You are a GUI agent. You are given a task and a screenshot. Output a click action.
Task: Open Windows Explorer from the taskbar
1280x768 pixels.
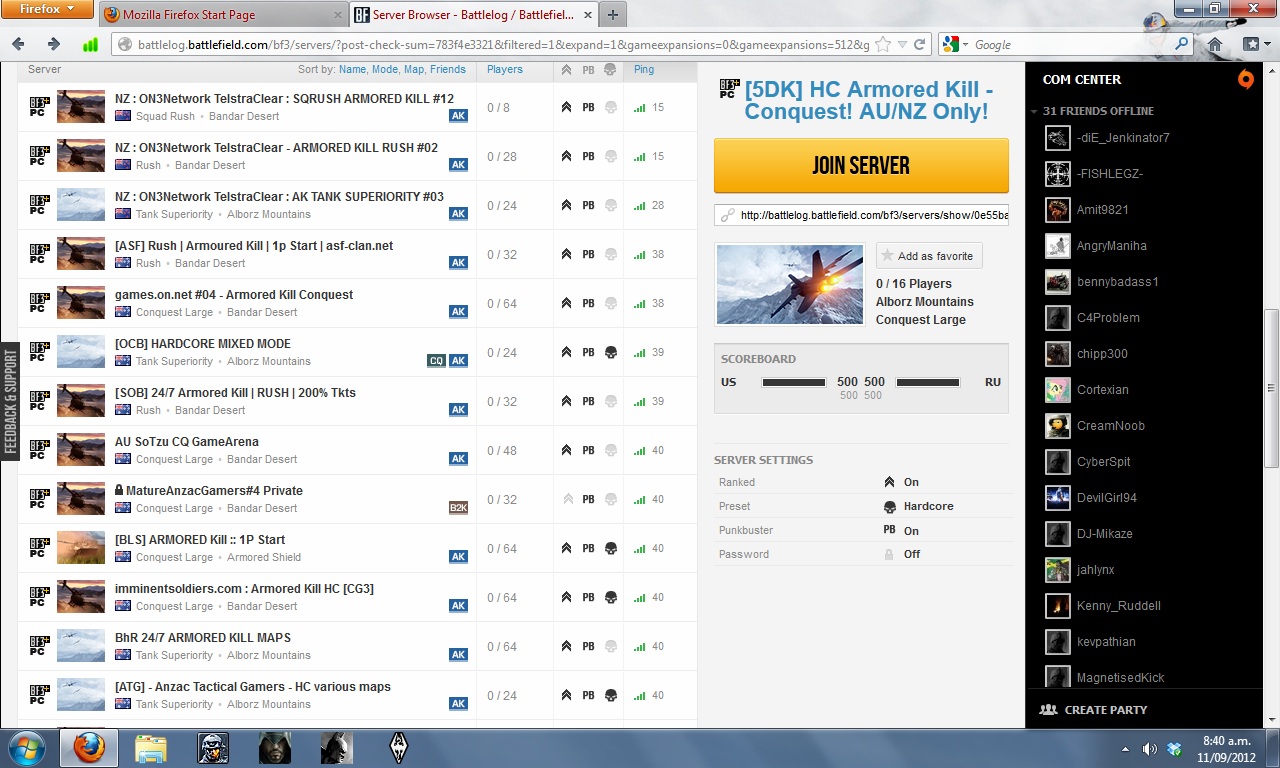coord(151,748)
